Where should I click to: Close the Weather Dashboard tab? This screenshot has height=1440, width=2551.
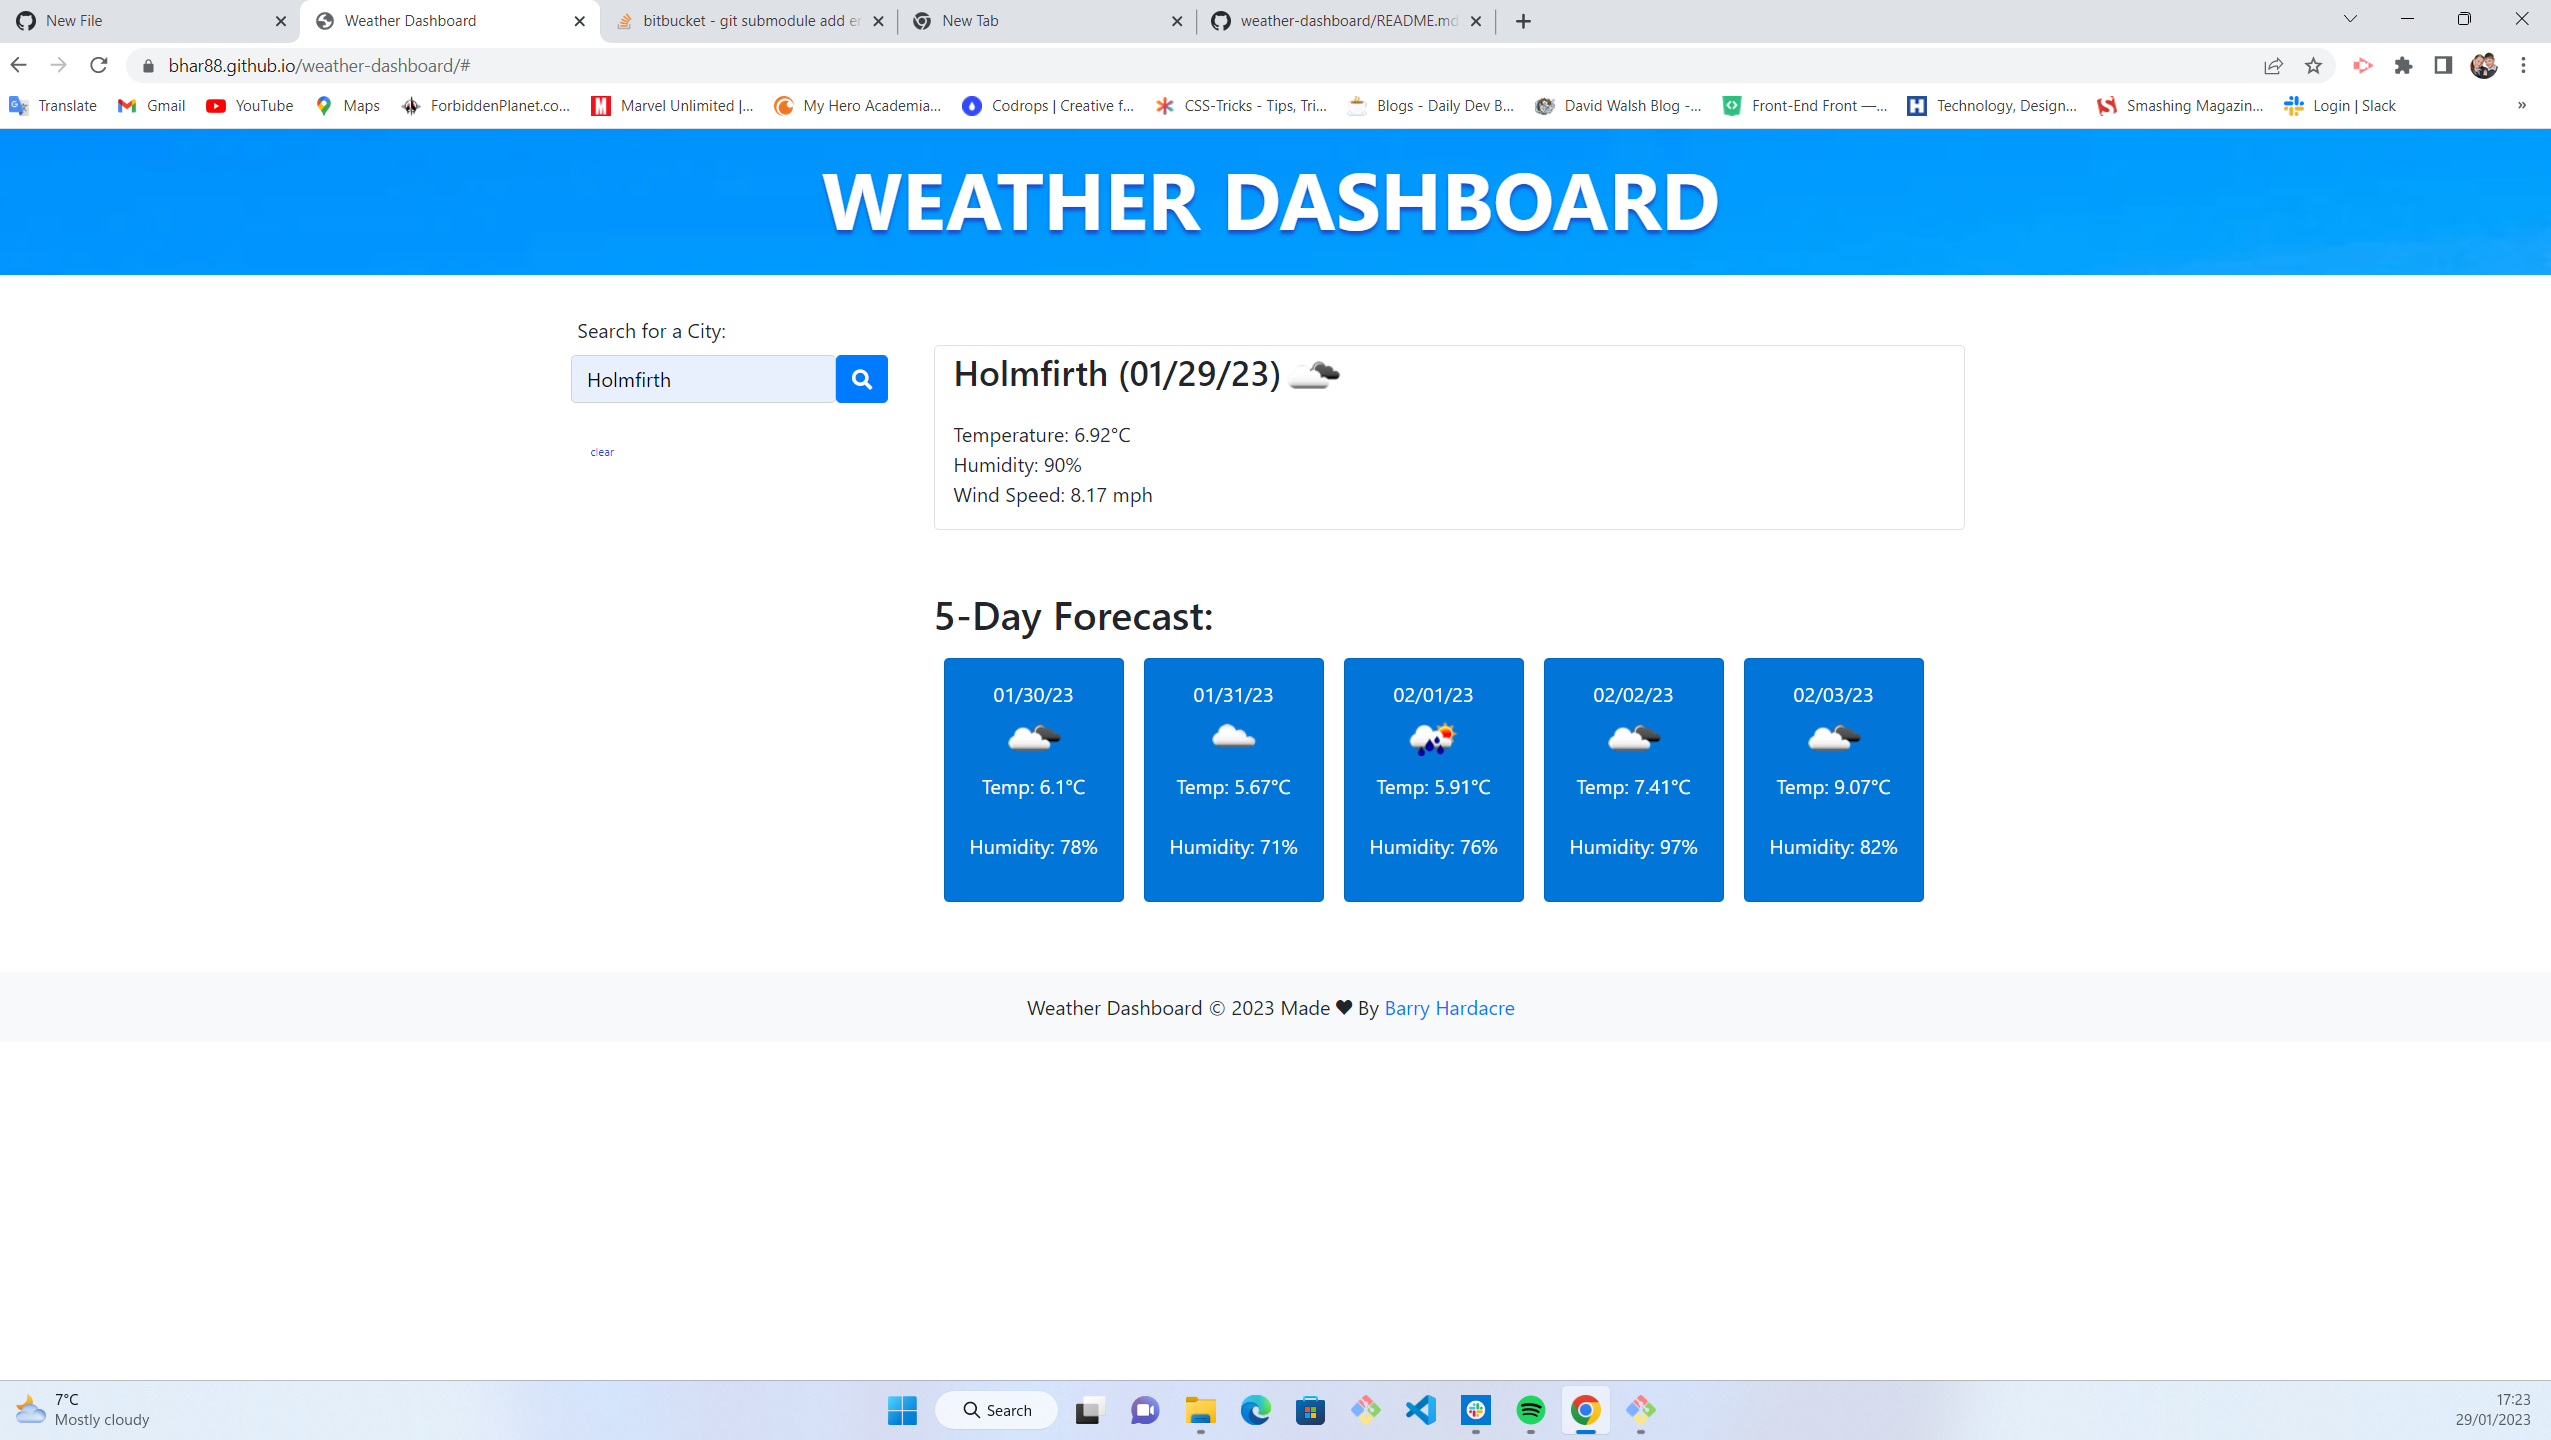tap(580, 21)
